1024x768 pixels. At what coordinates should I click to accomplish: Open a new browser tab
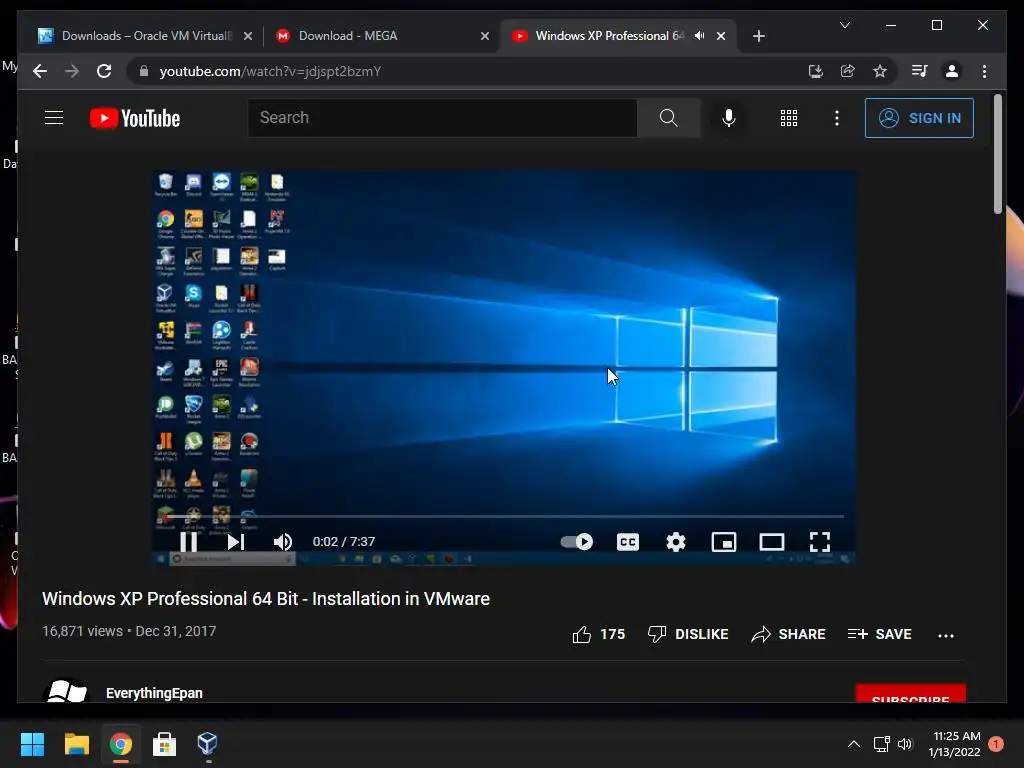click(758, 36)
